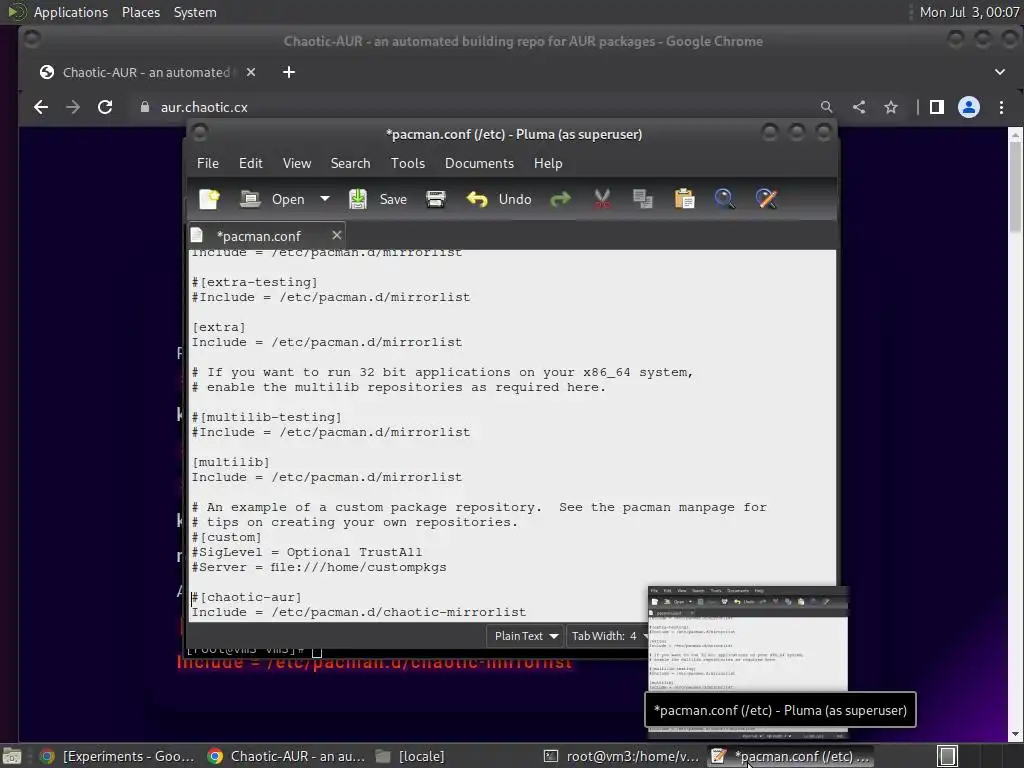Redo with the green arrow icon

(560, 199)
